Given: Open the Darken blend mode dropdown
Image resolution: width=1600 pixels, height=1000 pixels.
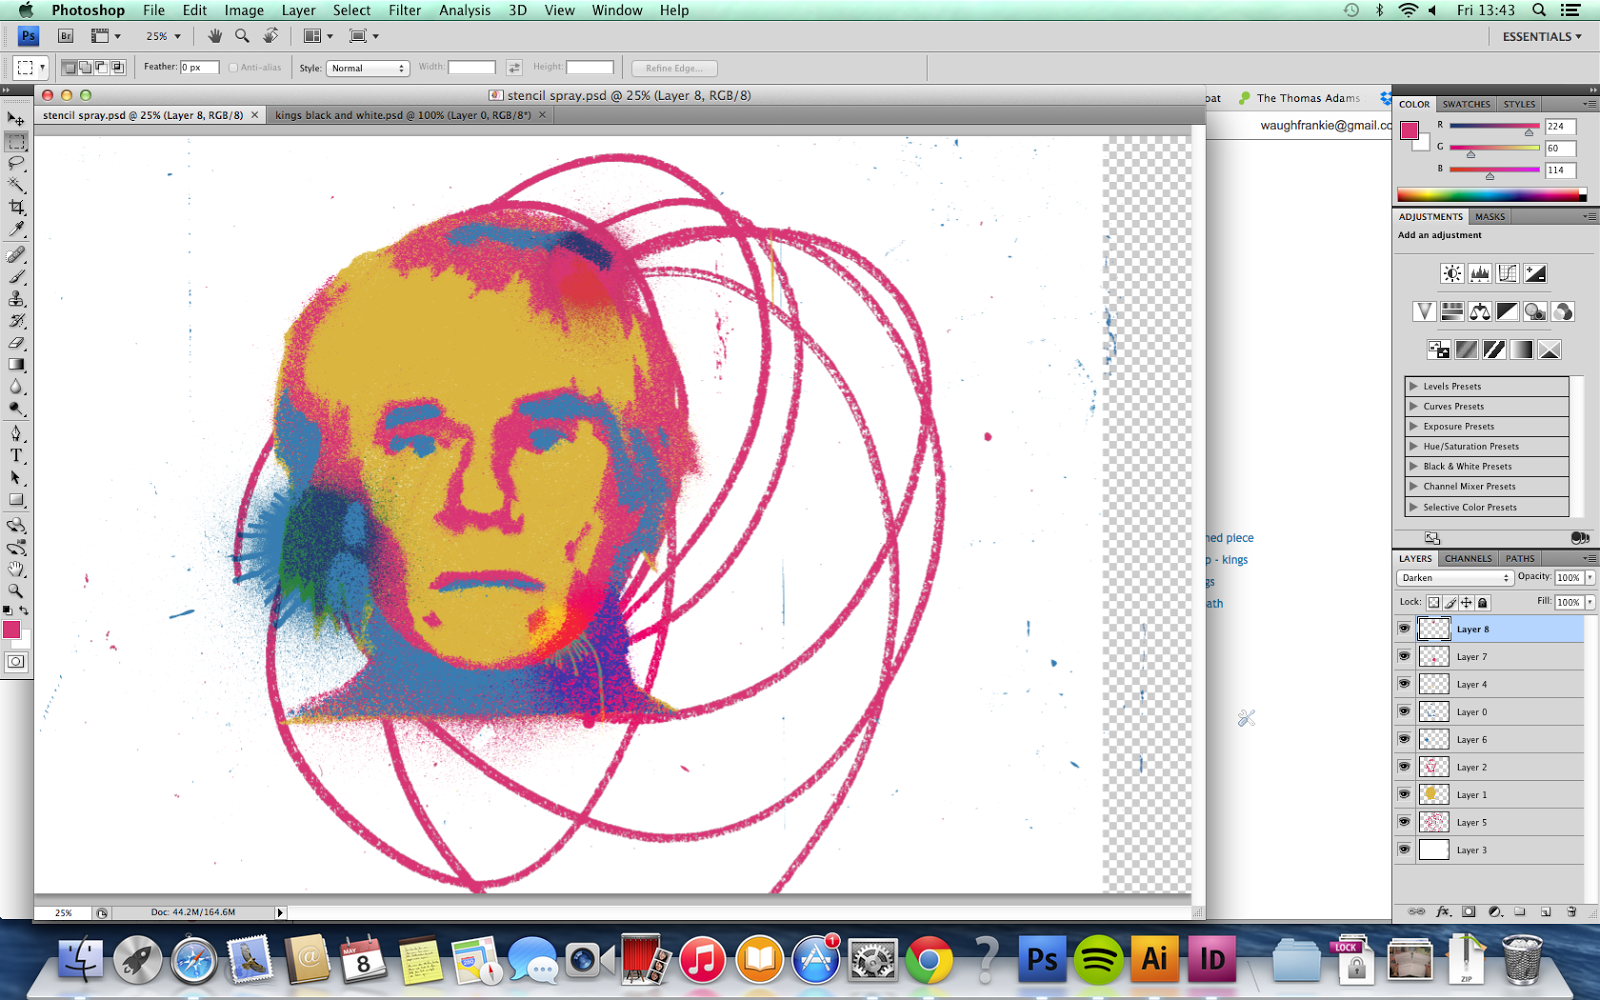Looking at the screenshot, I should tap(1455, 578).
